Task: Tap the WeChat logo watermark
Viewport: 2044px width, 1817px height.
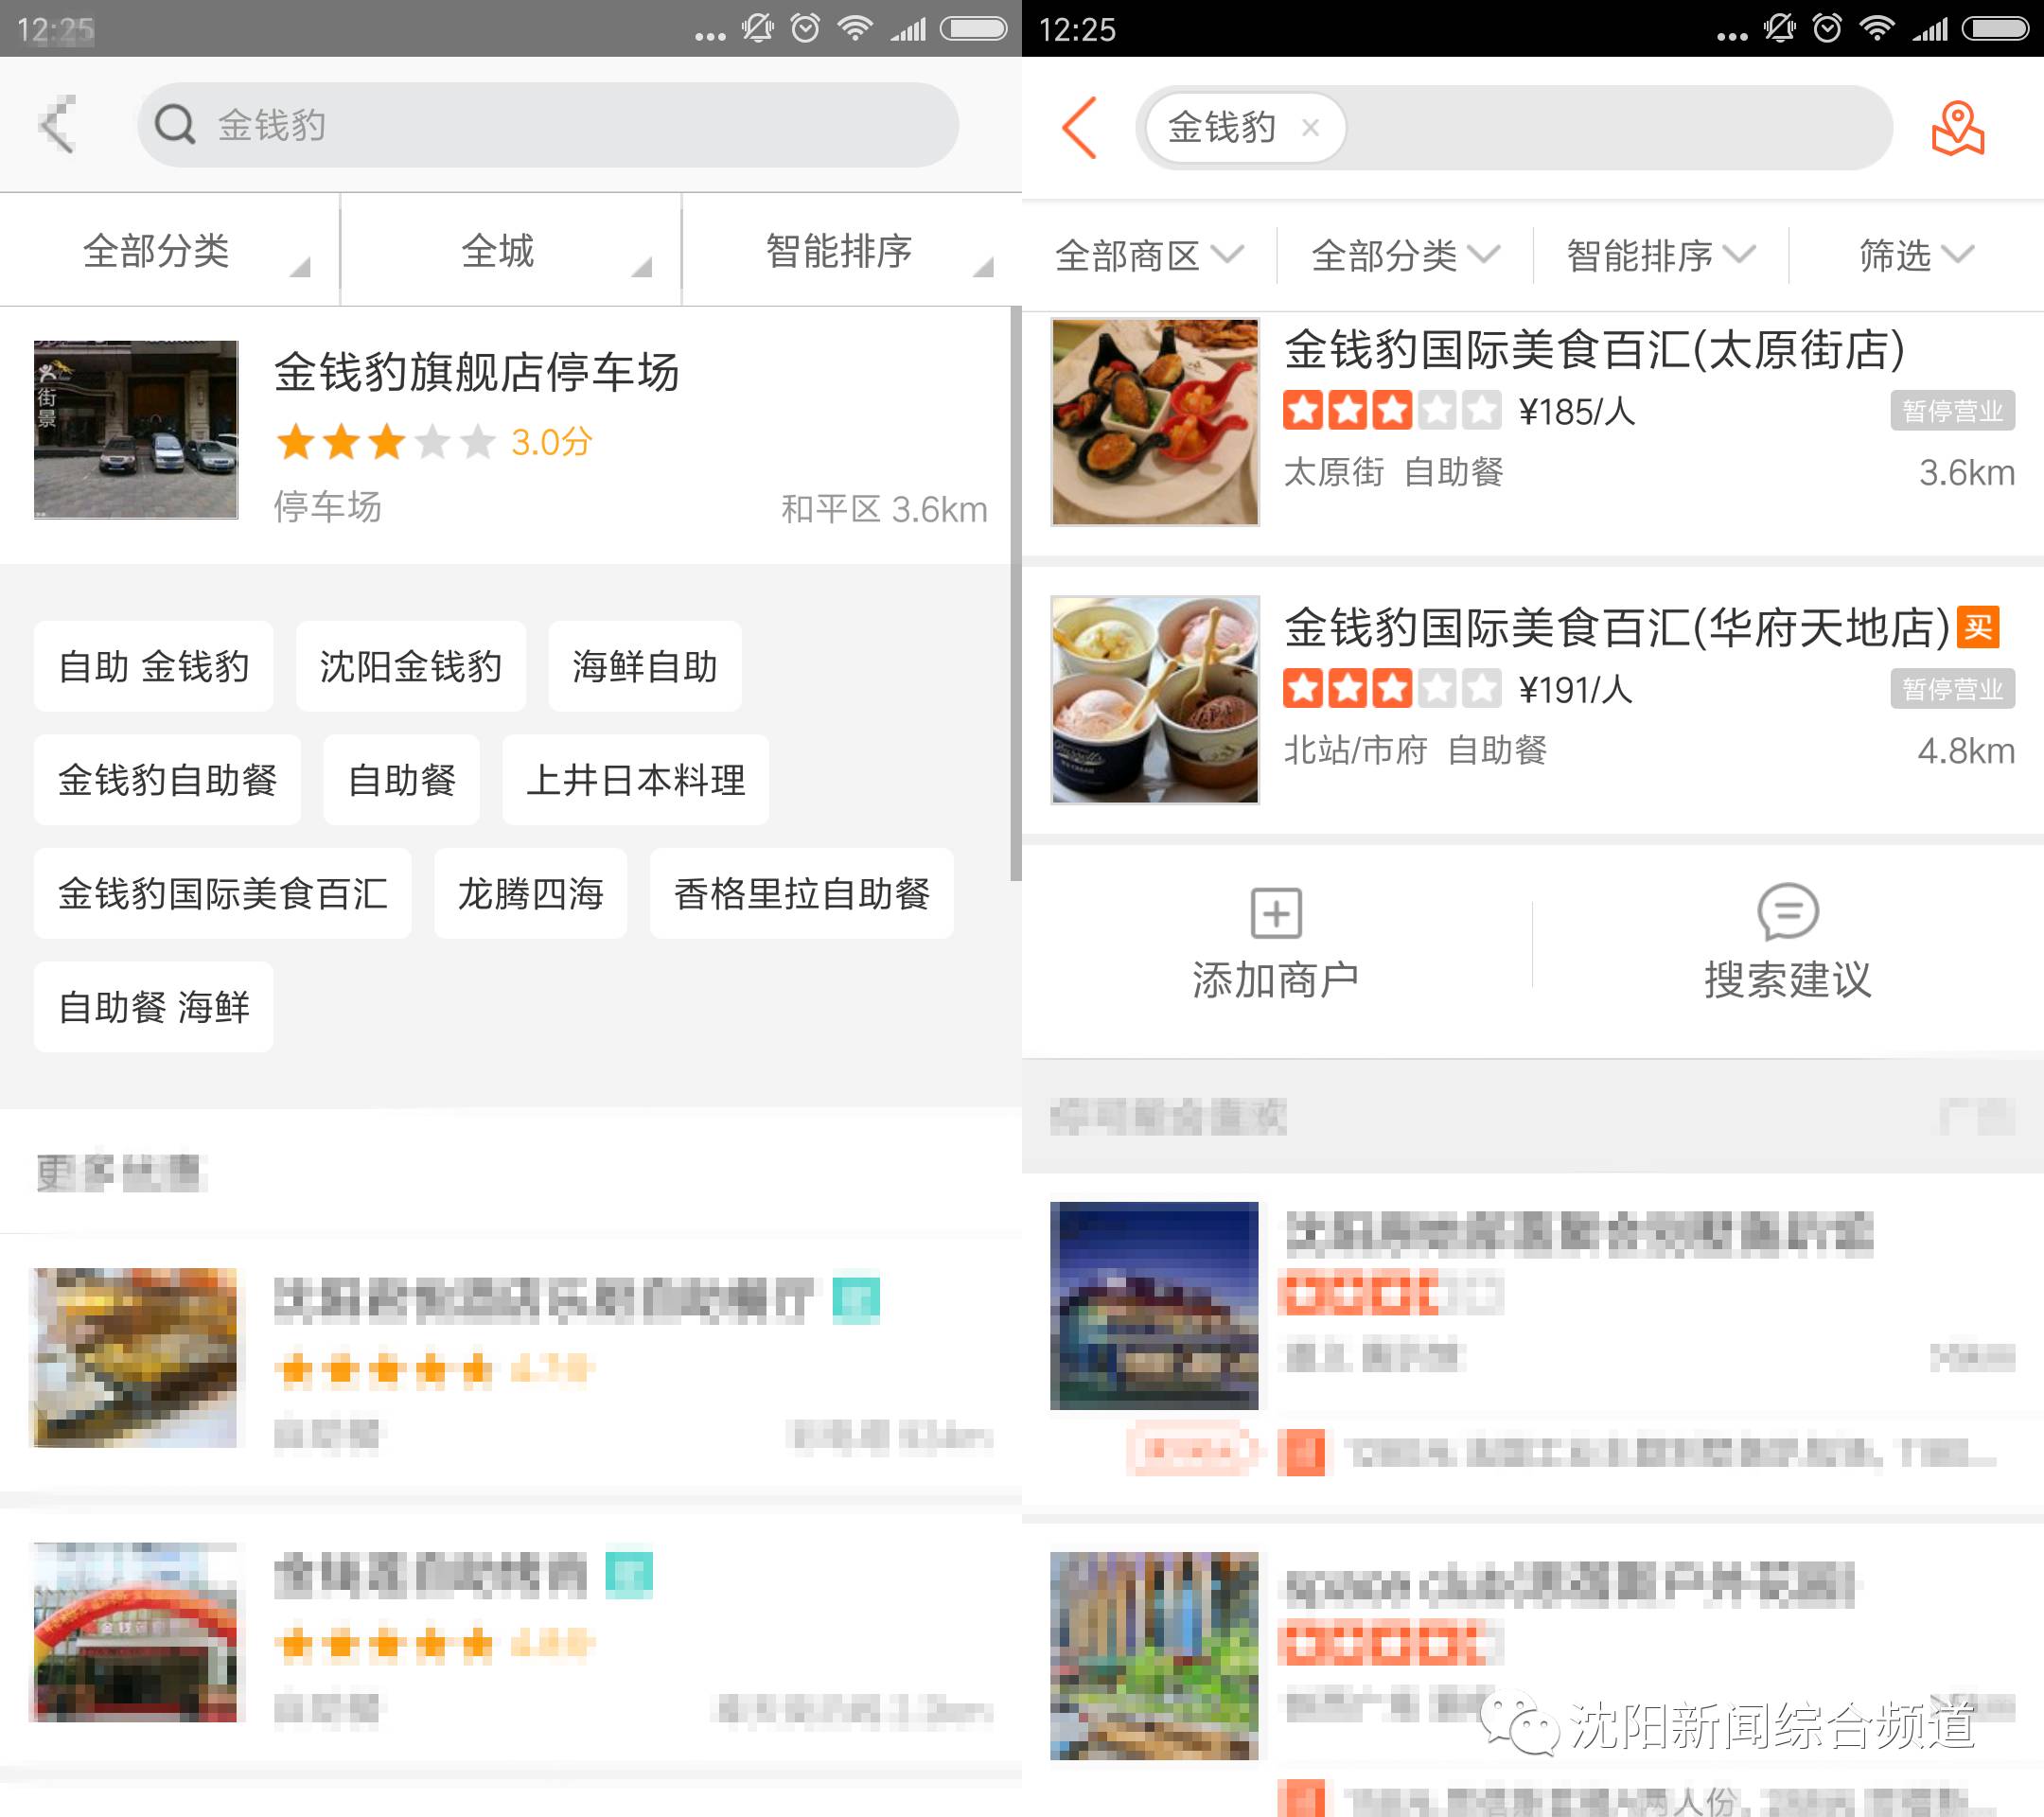Action: tap(1519, 1724)
